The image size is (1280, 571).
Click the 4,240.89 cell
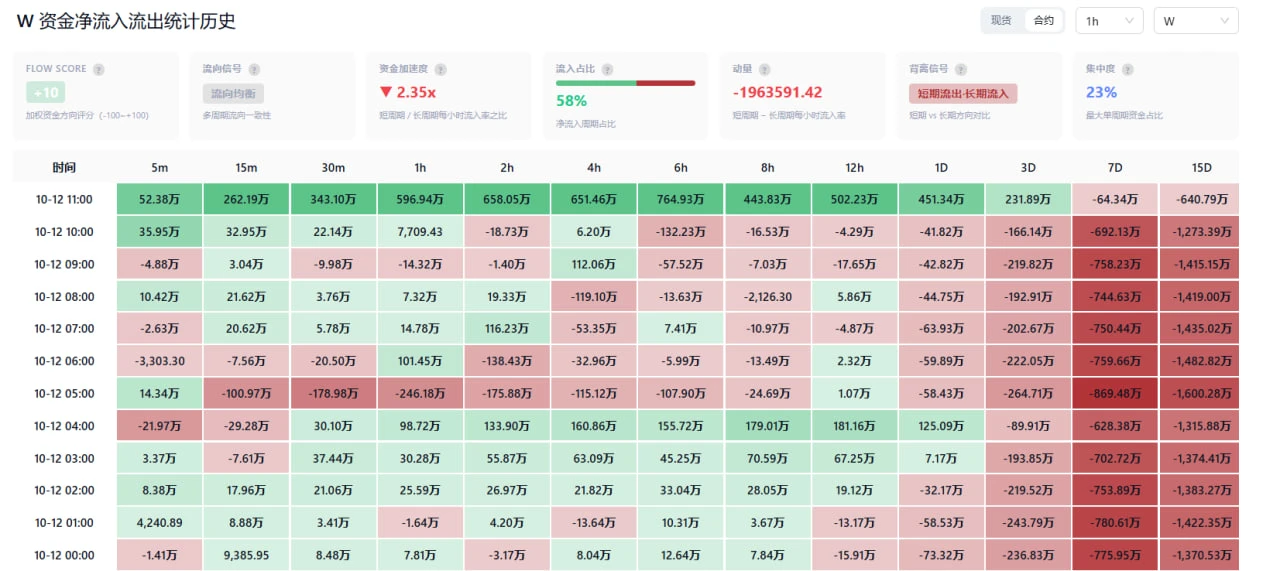(x=159, y=523)
